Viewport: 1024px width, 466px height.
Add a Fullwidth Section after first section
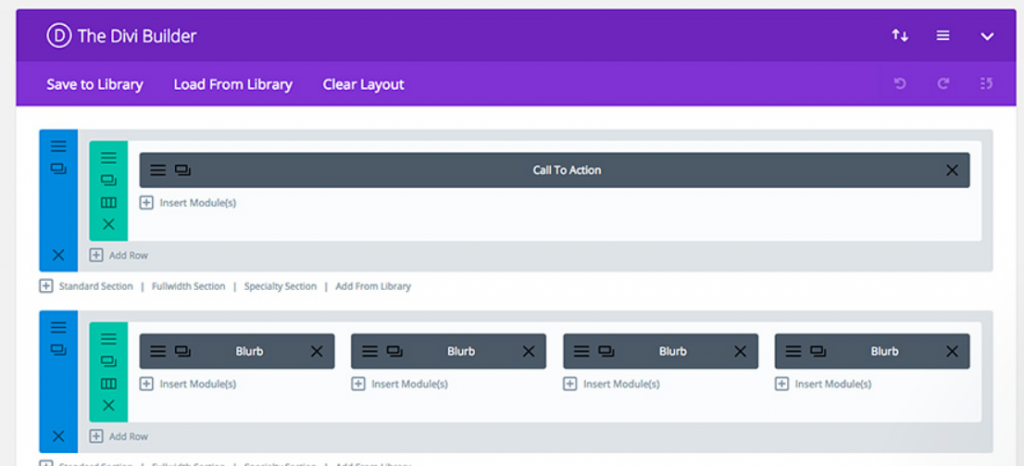[x=188, y=286]
